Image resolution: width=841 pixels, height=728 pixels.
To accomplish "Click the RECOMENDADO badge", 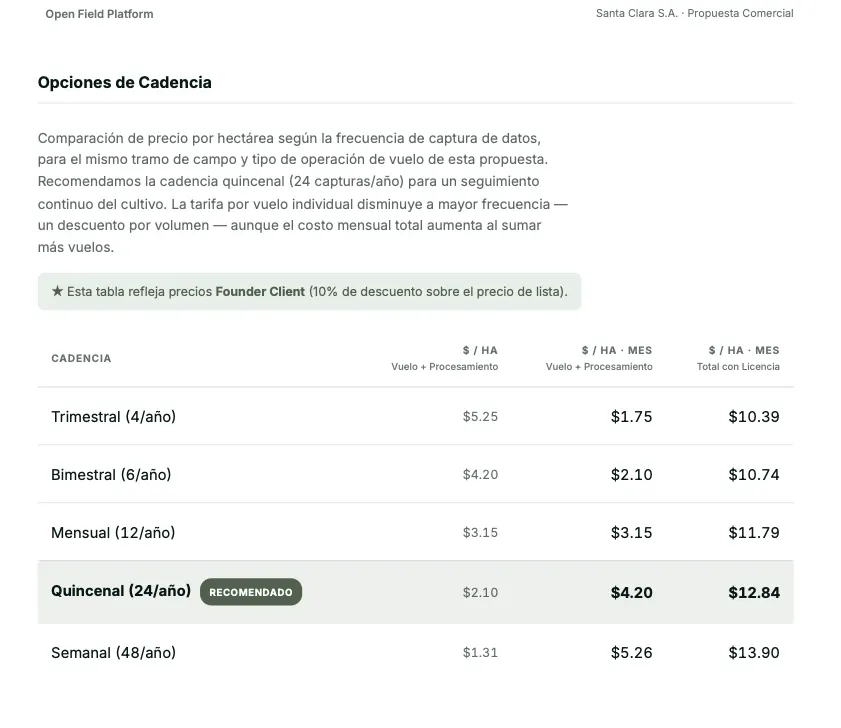I will (x=251, y=592).
